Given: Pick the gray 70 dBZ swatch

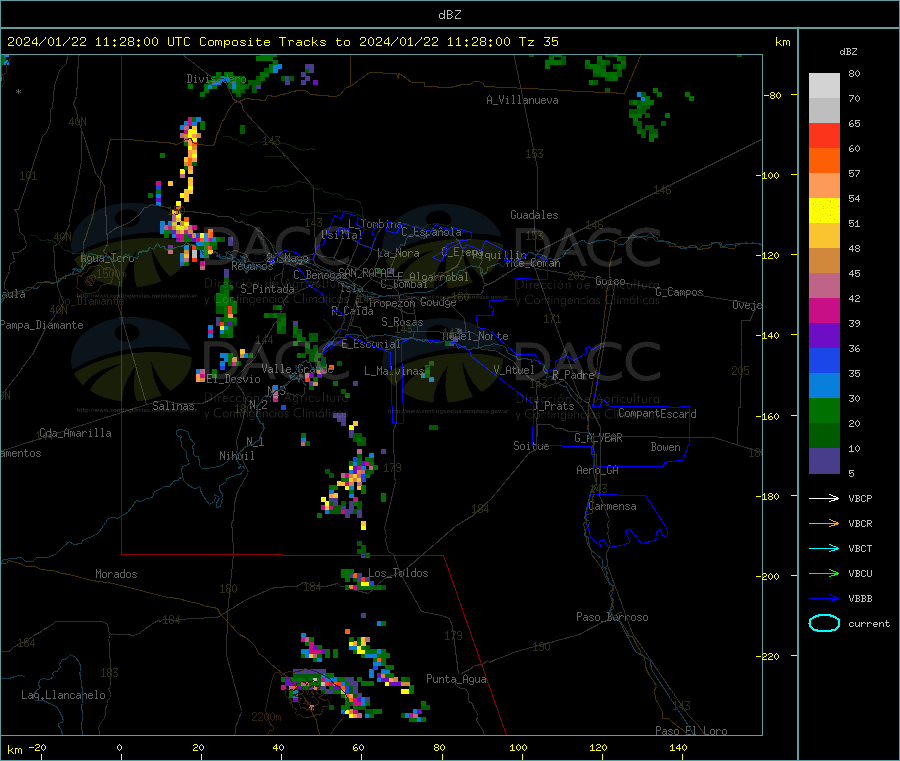Looking at the screenshot, I should point(824,111).
